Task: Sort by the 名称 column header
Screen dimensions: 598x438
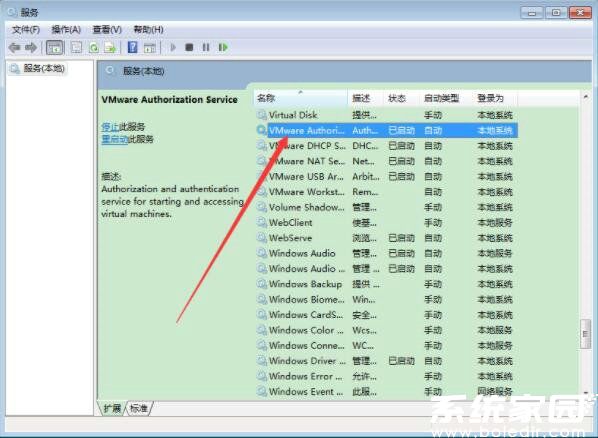Action: click(301, 98)
